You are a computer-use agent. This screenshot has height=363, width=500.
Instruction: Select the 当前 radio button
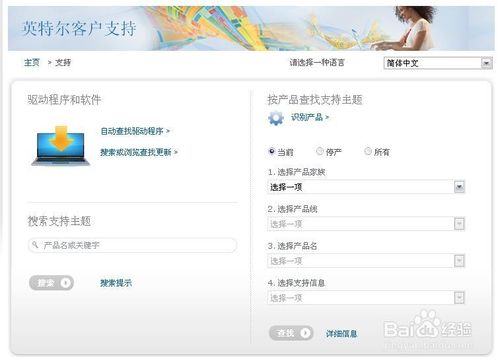pyautogui.click(x=272, y=151)
